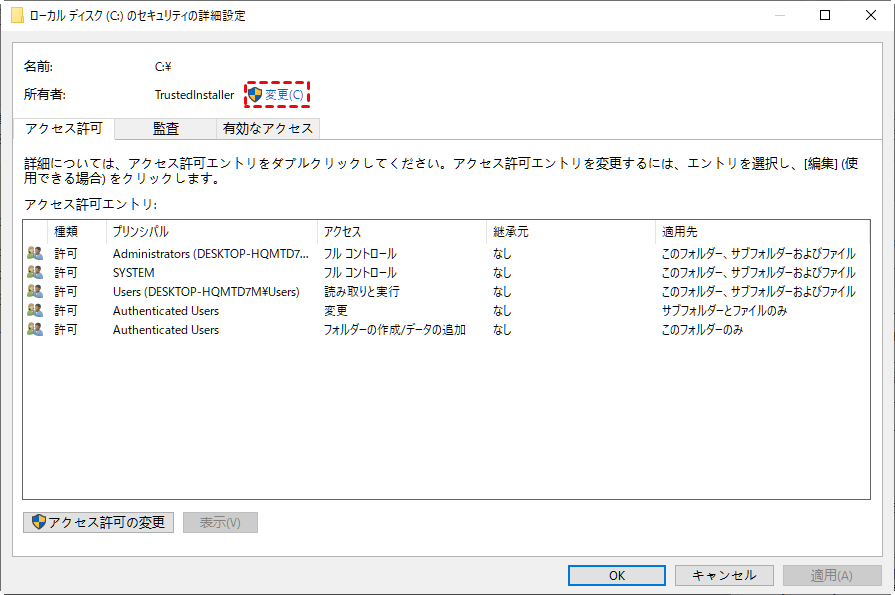The height and width of the screenshot is (595, 895).
Task: Select the Users (DESKTOP-HQMTD7M¥Users) principal
Action: pos(206,292)
